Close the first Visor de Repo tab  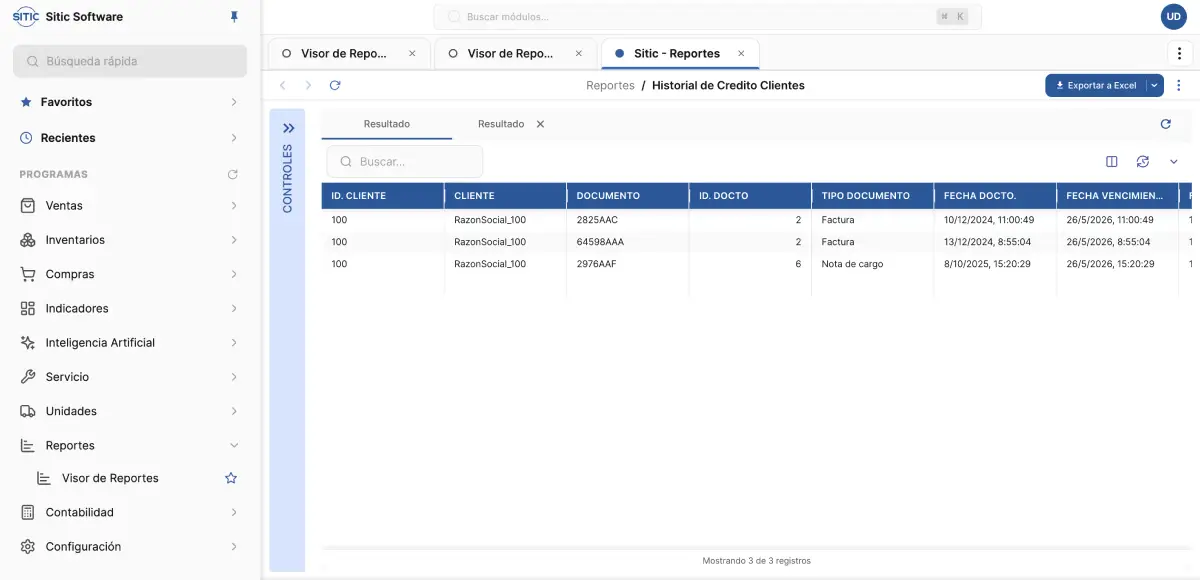(412, 54)
